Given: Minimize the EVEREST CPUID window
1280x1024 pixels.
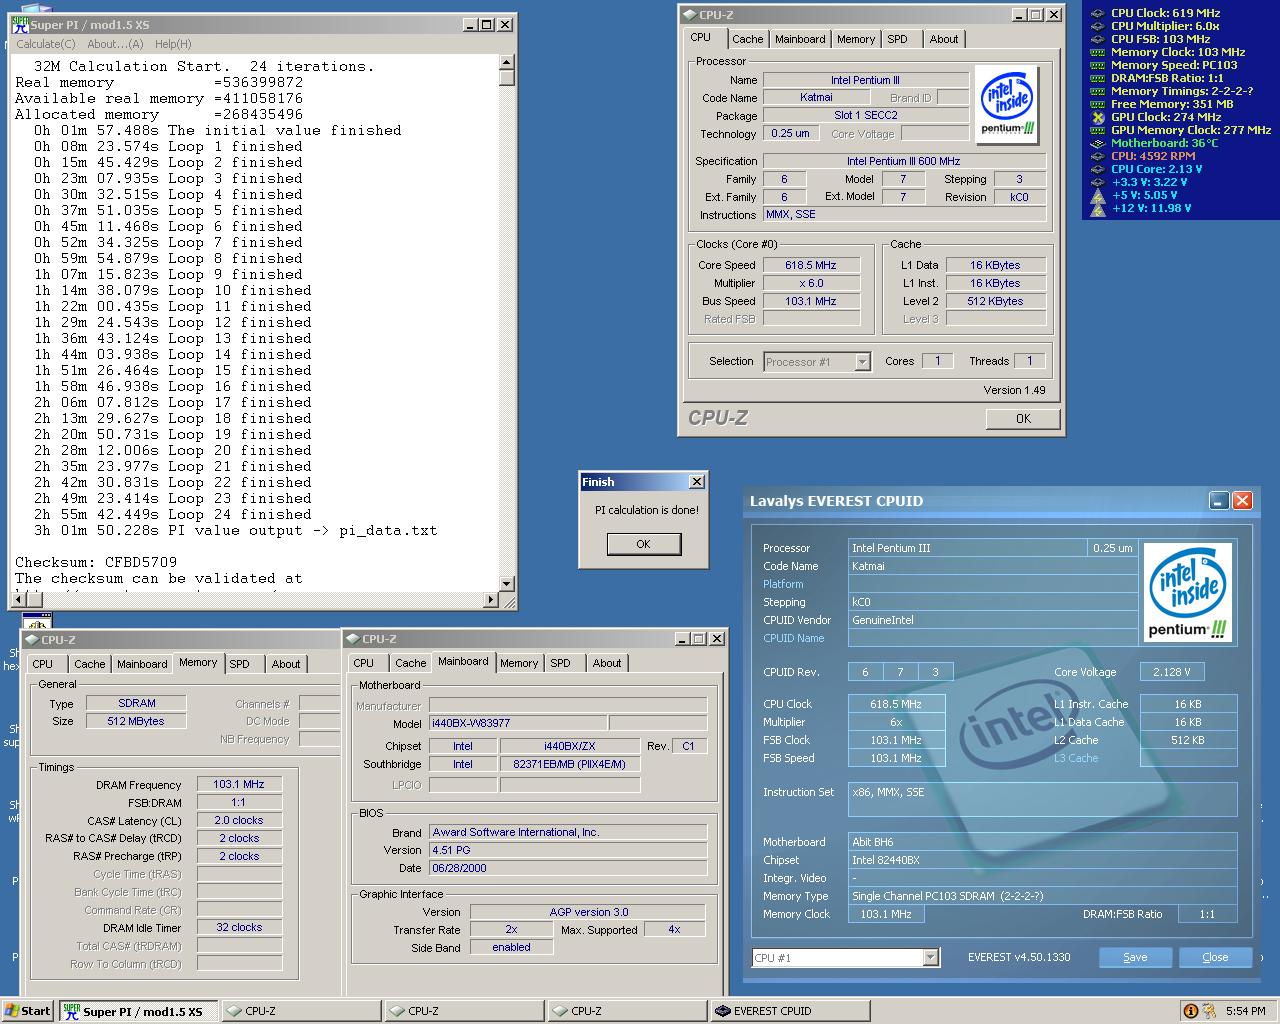Looking at the screenshot, I should (1219, 500).
